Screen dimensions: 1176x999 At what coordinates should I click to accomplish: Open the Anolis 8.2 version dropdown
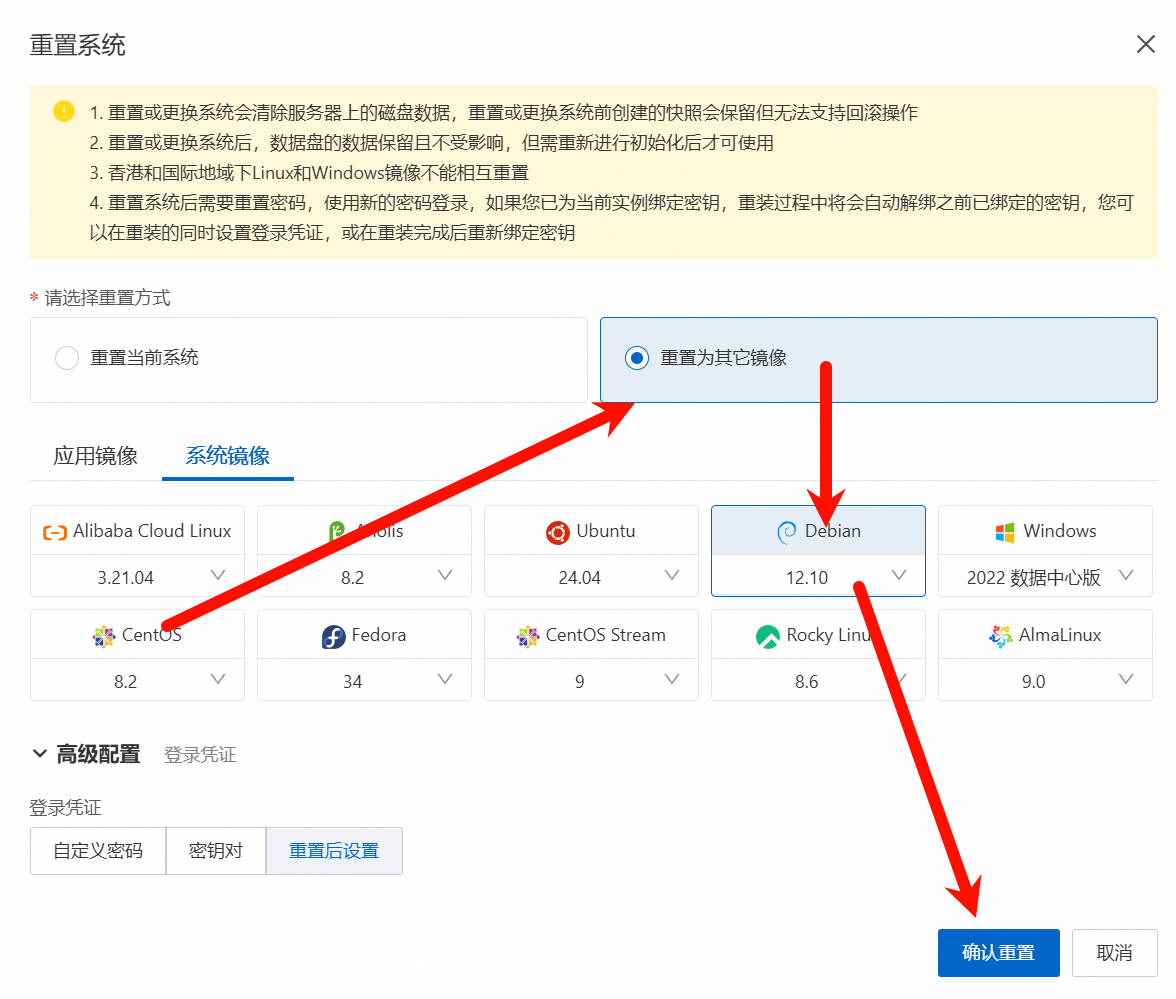(364, 576)
